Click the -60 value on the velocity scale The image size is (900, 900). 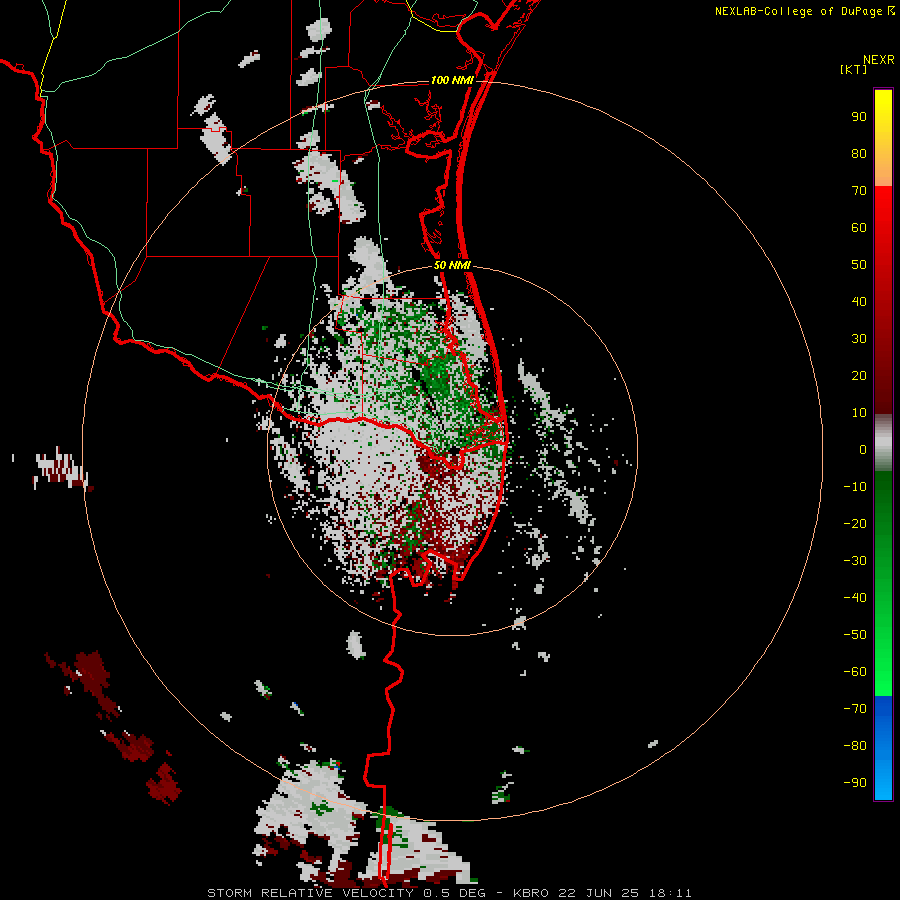tap(855, 672)
